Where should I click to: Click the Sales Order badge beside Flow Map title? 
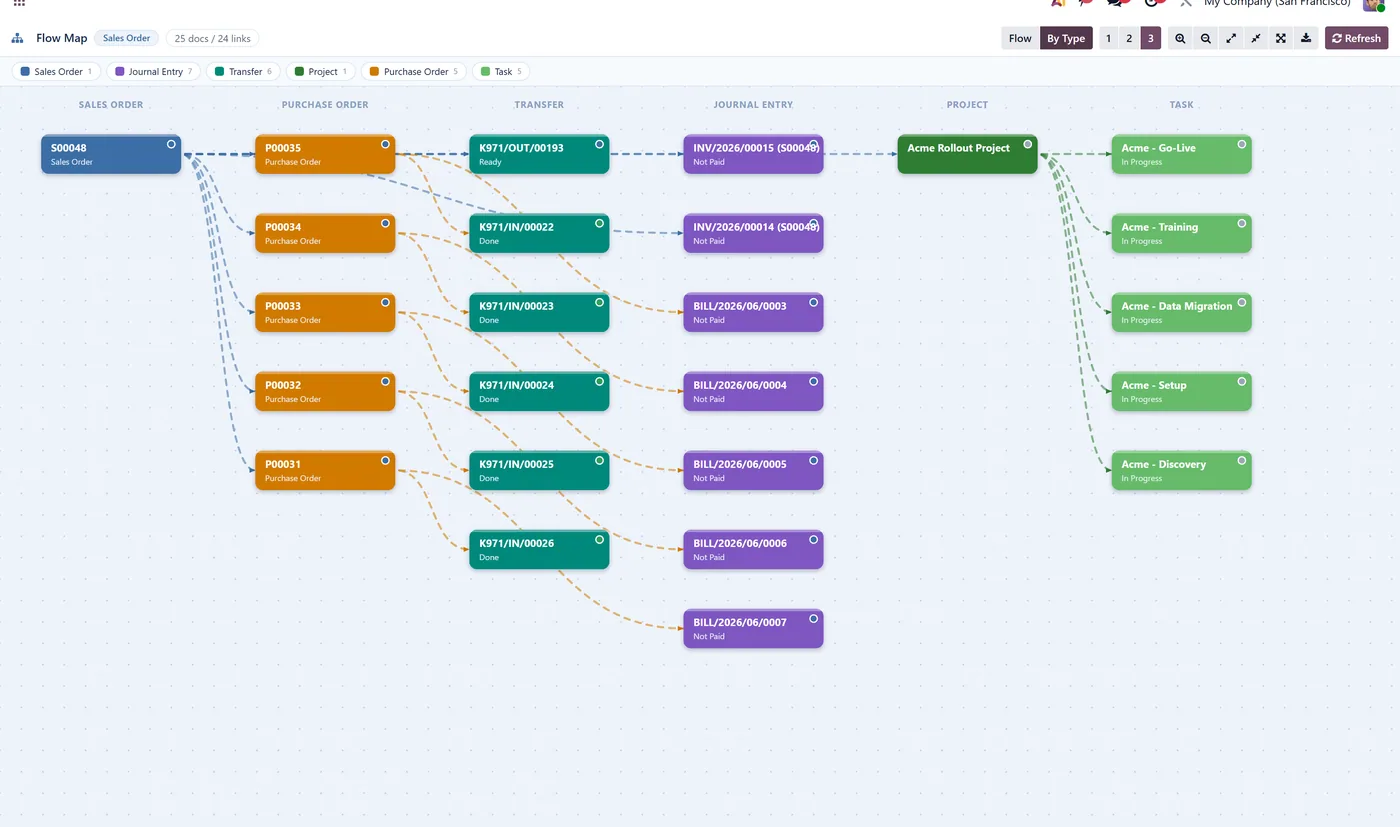(126, 38)
